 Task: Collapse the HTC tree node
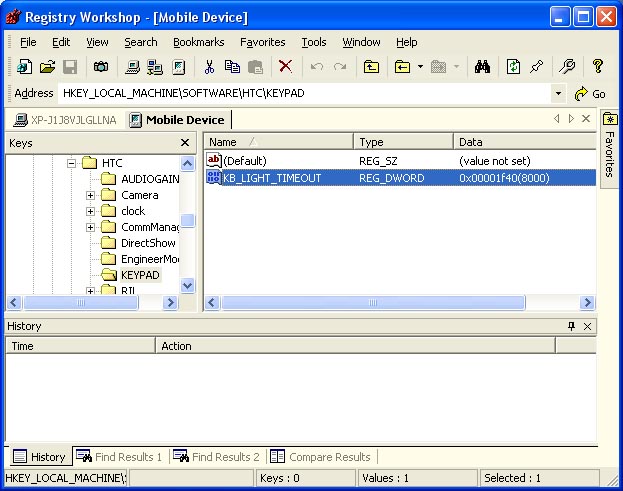point(73,163)
